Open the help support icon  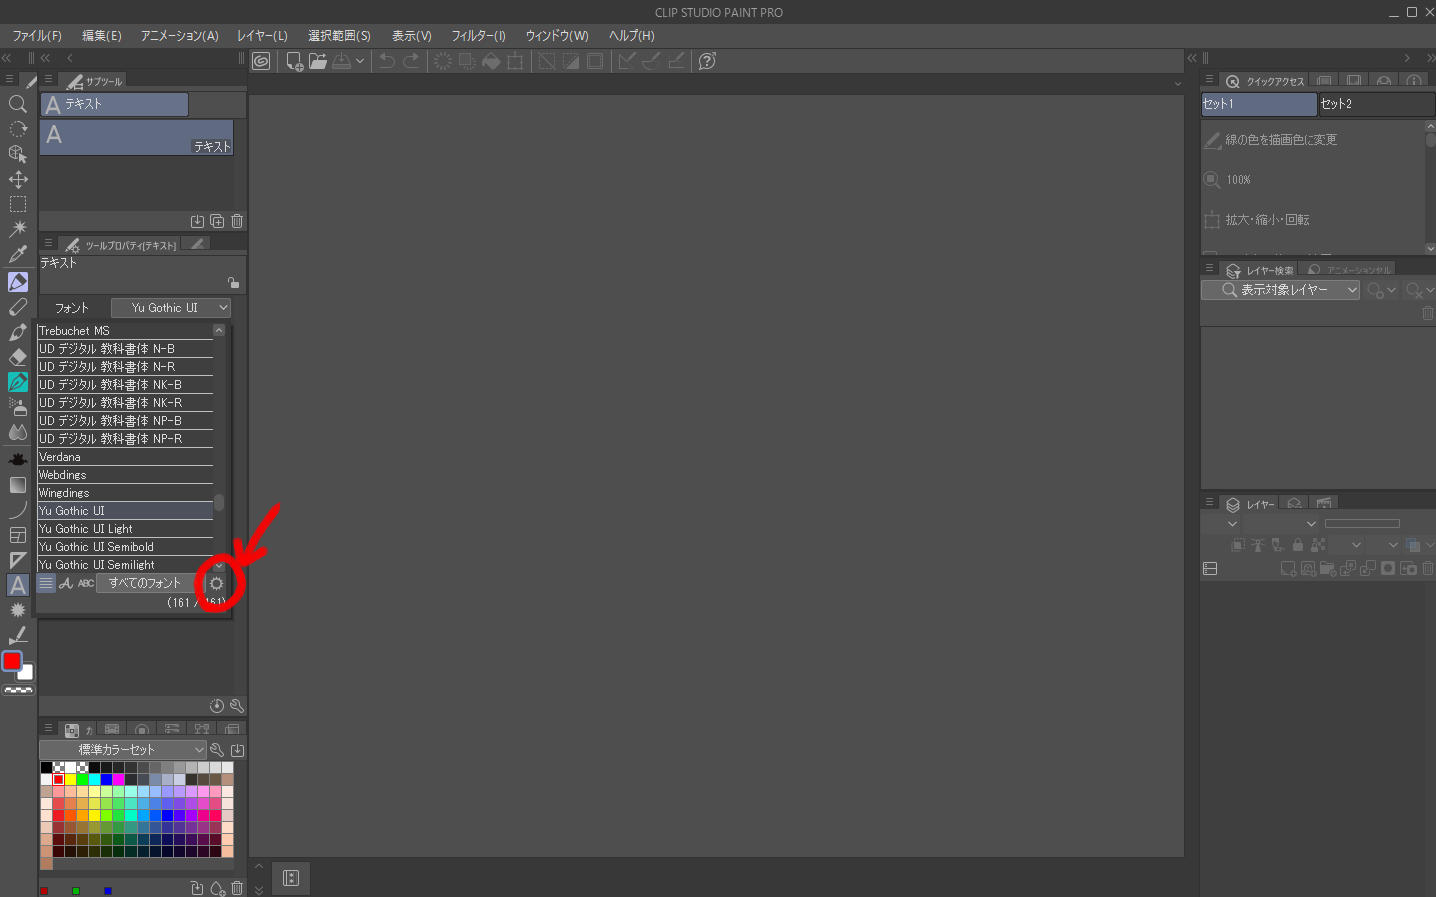click(707, 61)
